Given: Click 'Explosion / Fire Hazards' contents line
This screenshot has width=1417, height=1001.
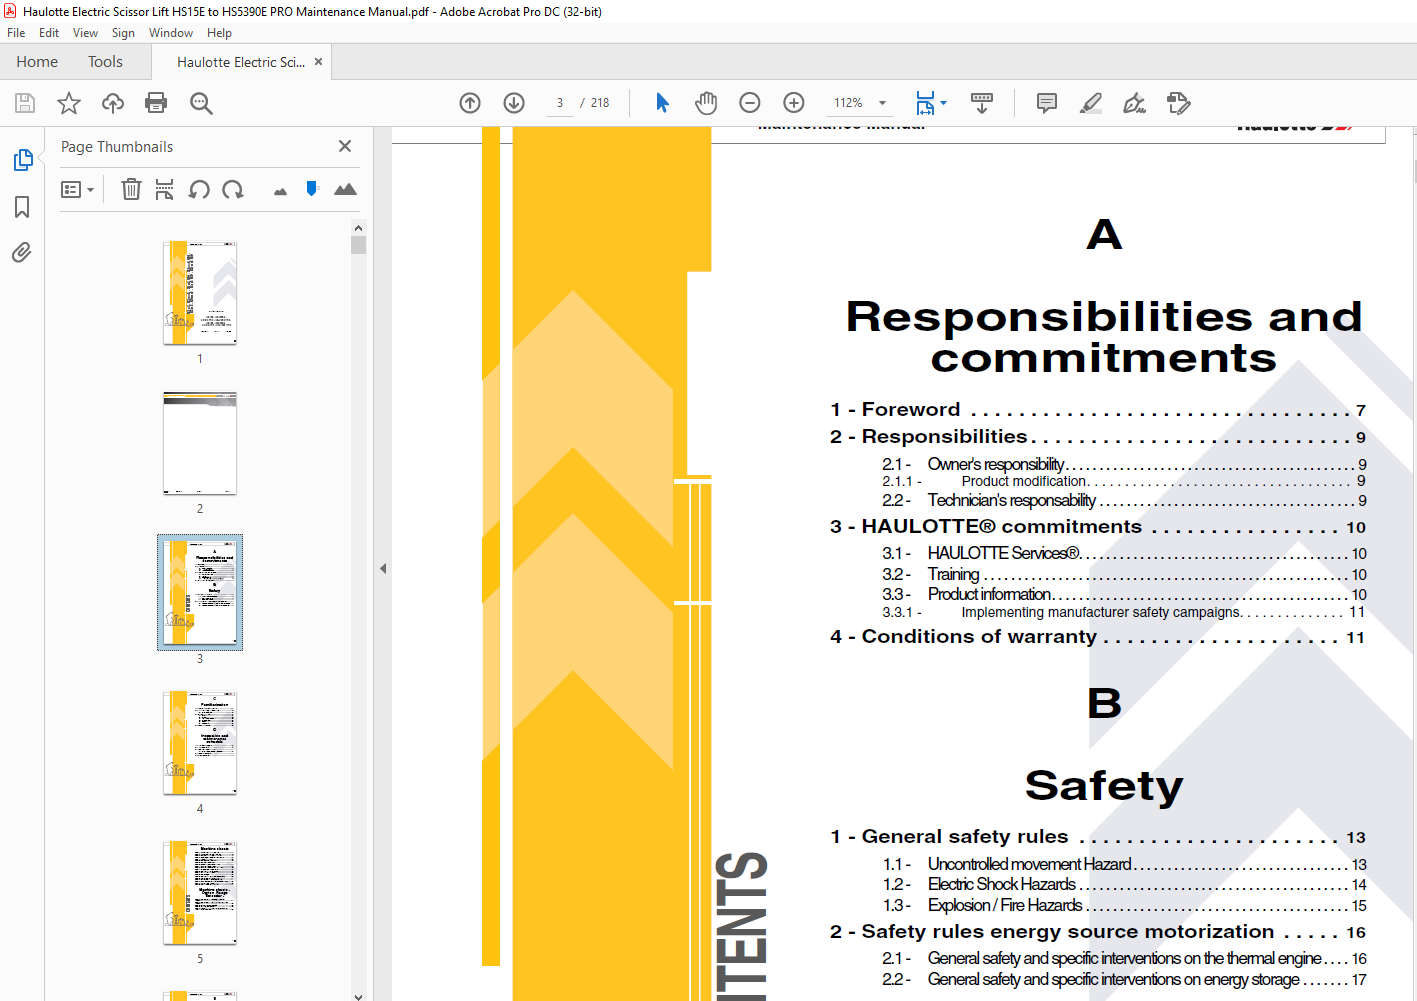Looking at the screenshot, I should (x=1124, y=905).
